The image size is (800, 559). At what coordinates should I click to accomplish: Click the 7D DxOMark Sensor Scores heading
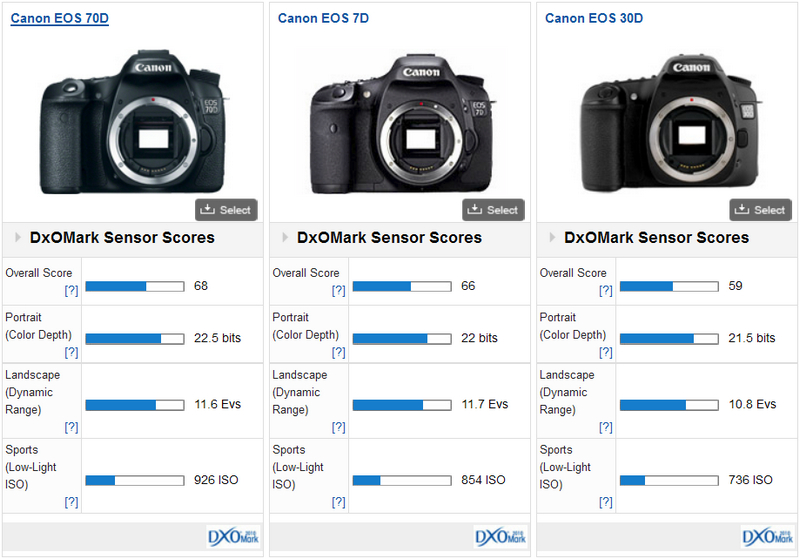click(390, 238)
